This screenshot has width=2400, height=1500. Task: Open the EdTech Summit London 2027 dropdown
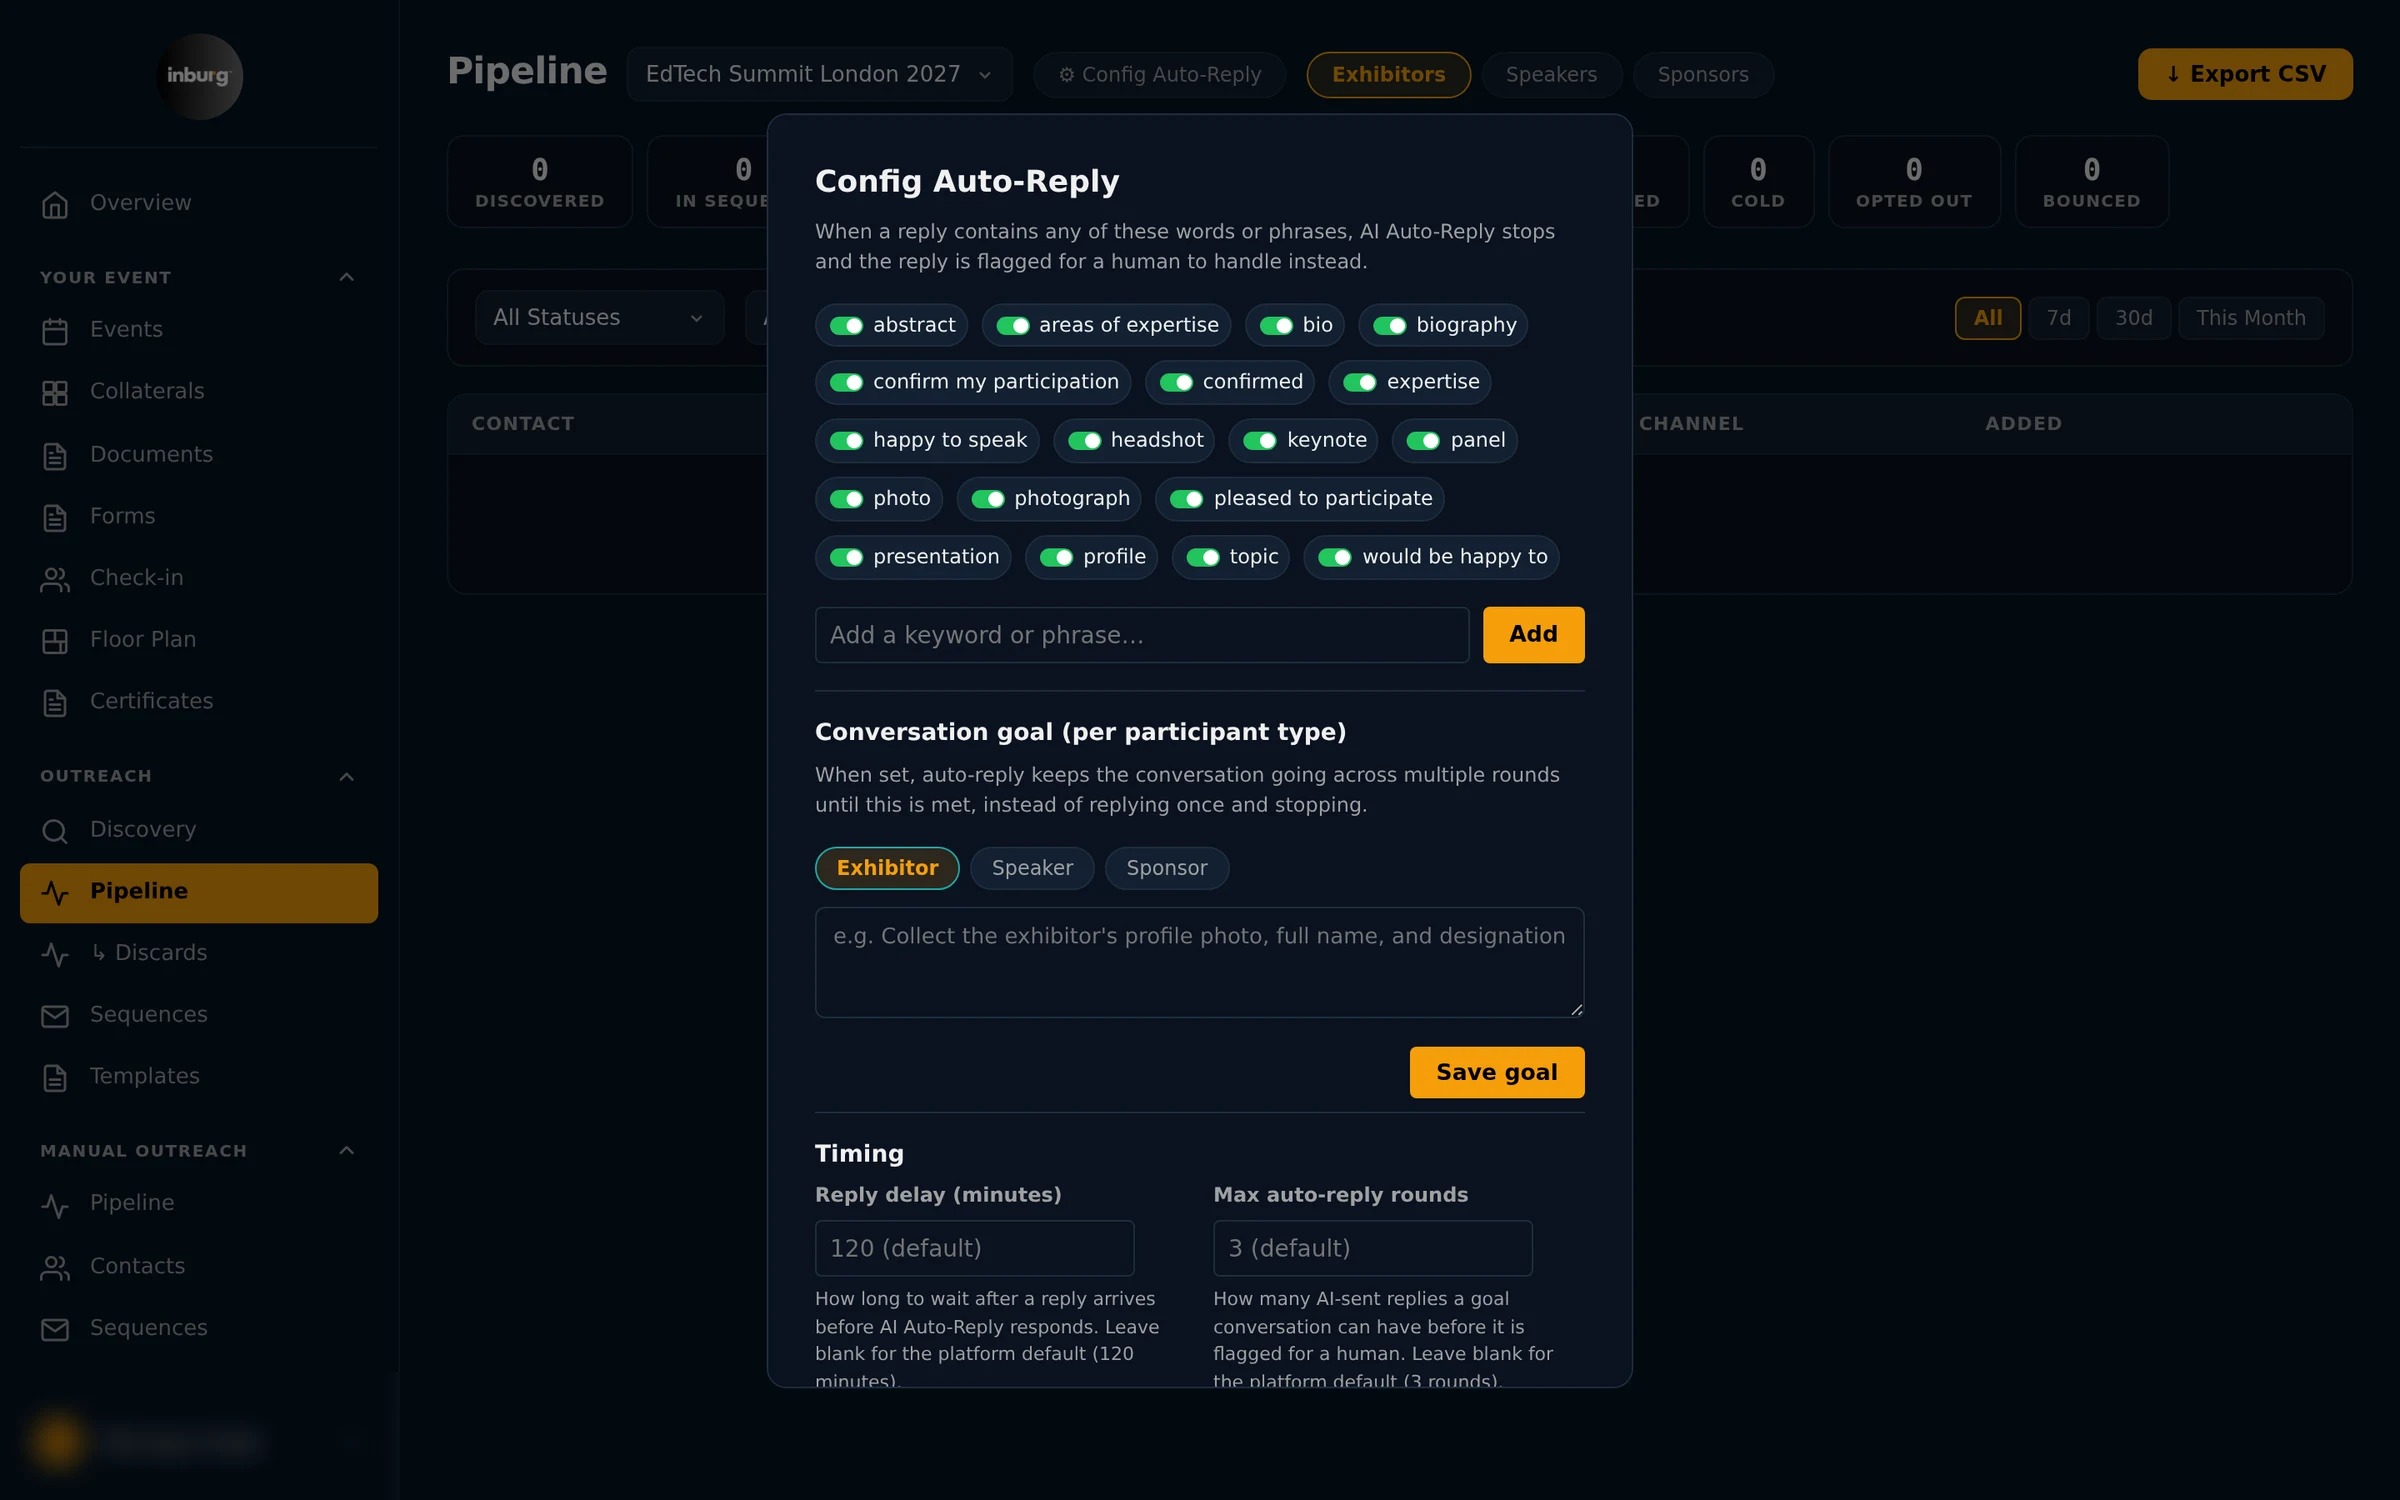(819, 74)
